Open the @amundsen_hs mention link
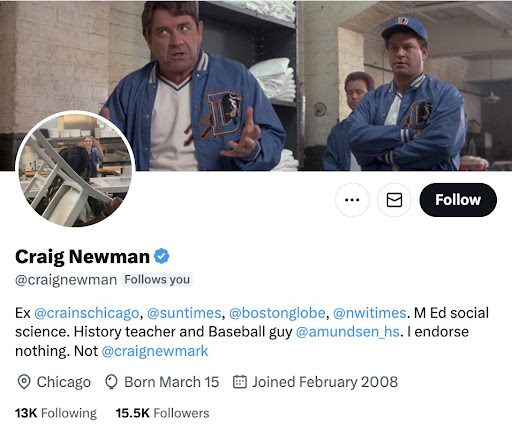The image size is (512, 431). coord(347,332)
